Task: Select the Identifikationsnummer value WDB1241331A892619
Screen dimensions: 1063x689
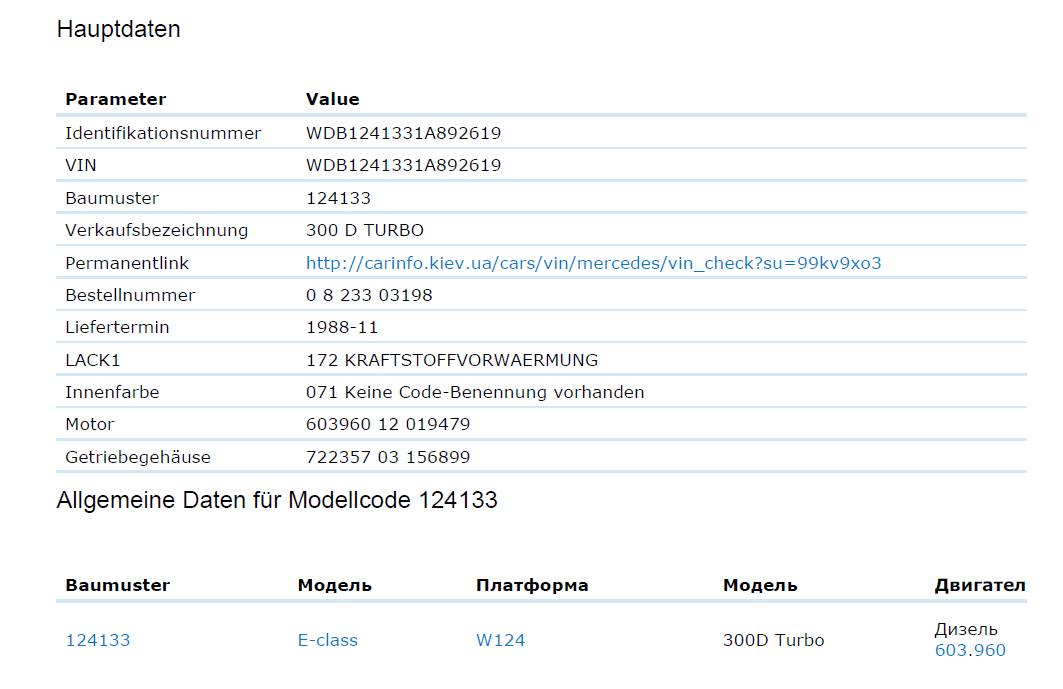Action: 403,133
